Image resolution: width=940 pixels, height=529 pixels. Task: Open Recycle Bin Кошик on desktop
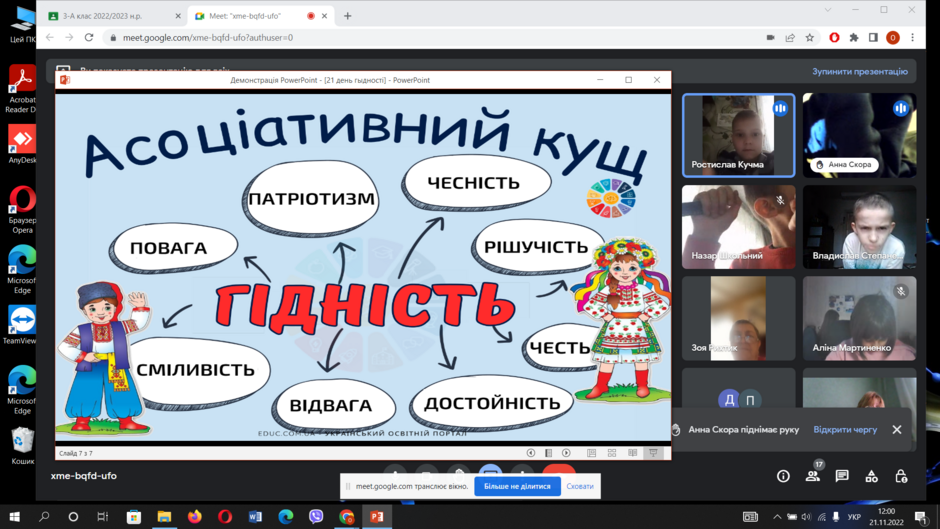(x=22, y=446)
